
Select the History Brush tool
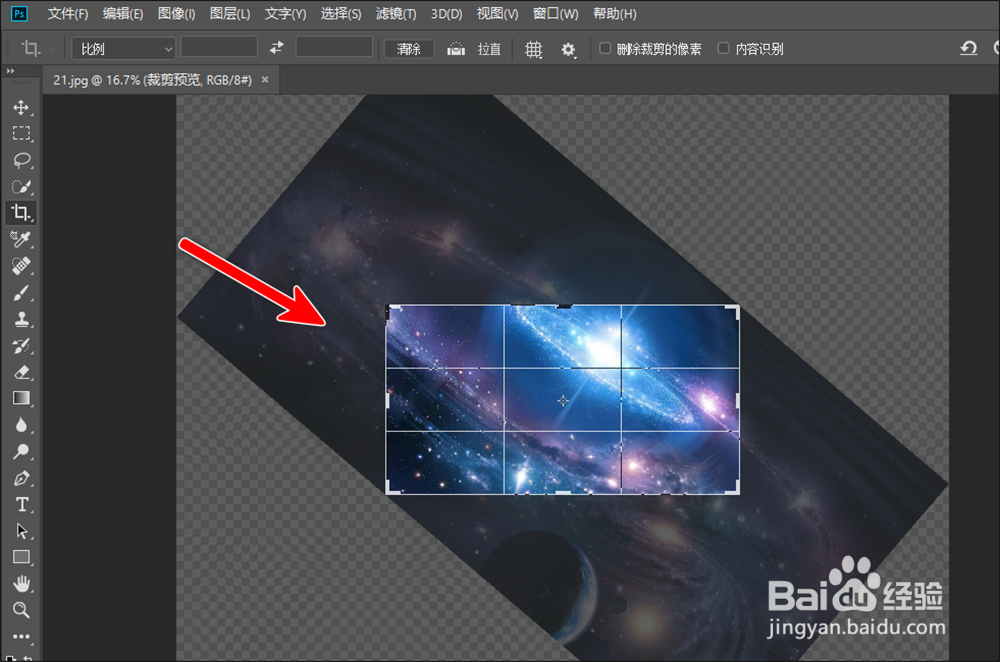pos(21,346)
